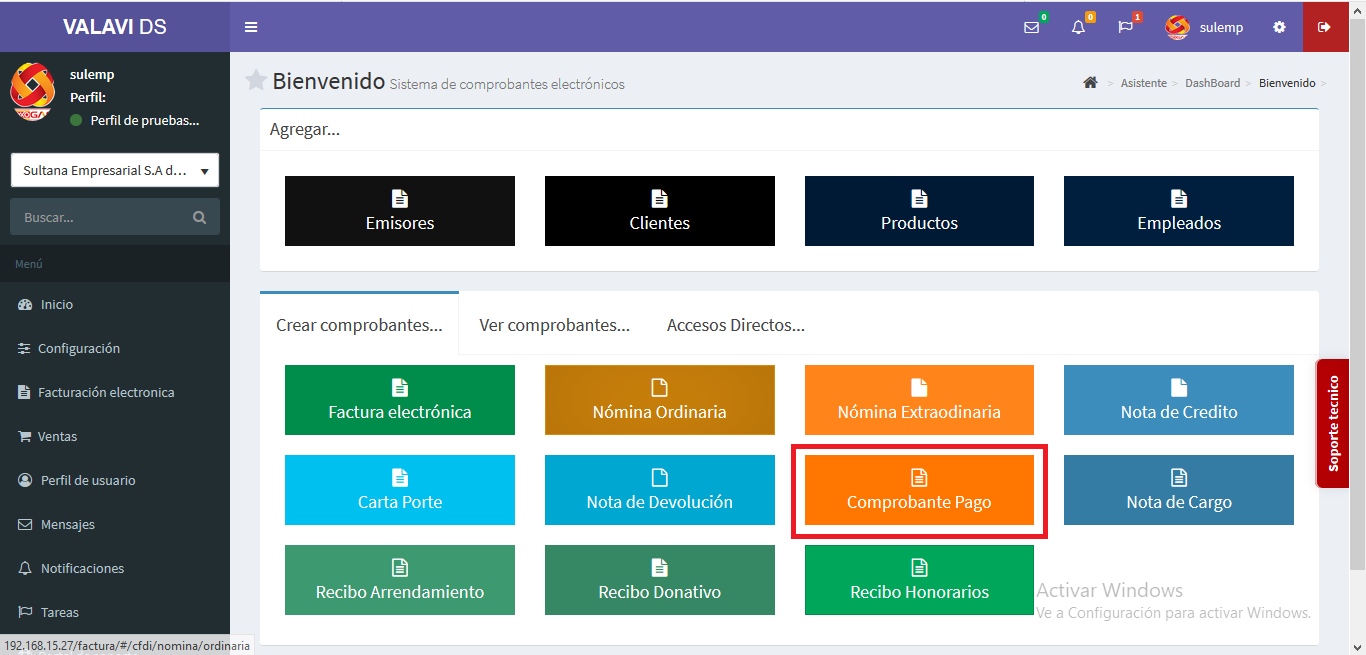Click the home icon in breadcrumb
1366x655 pixels.
1090,83
